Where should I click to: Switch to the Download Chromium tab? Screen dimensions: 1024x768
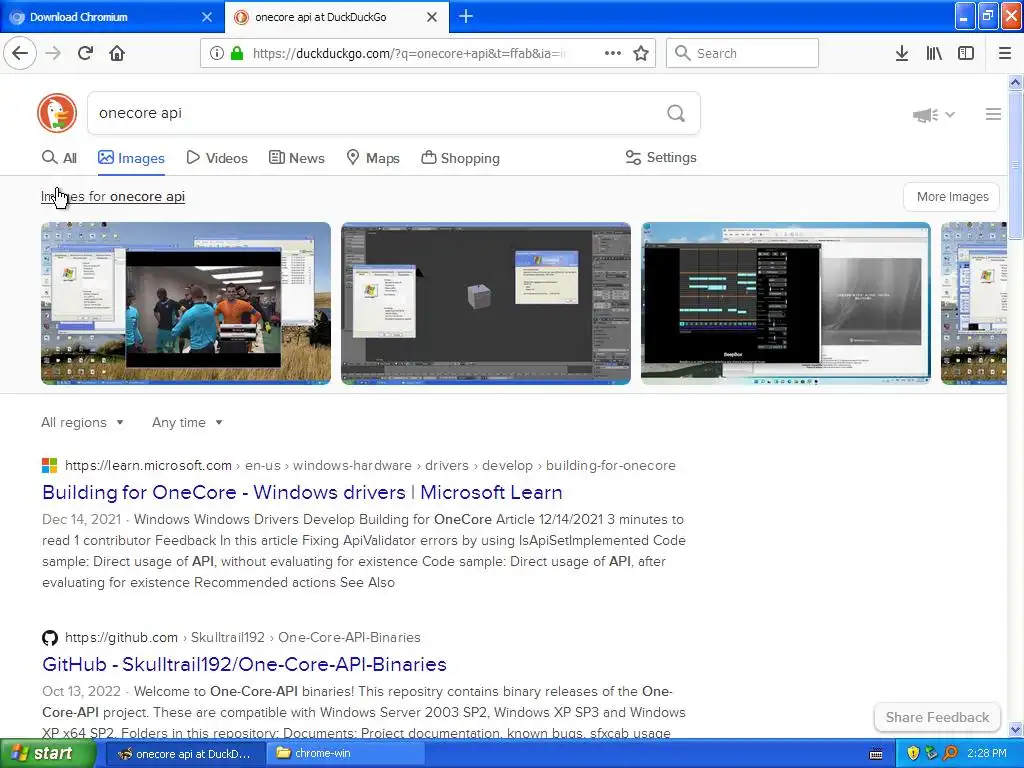(x=112, y=17)
